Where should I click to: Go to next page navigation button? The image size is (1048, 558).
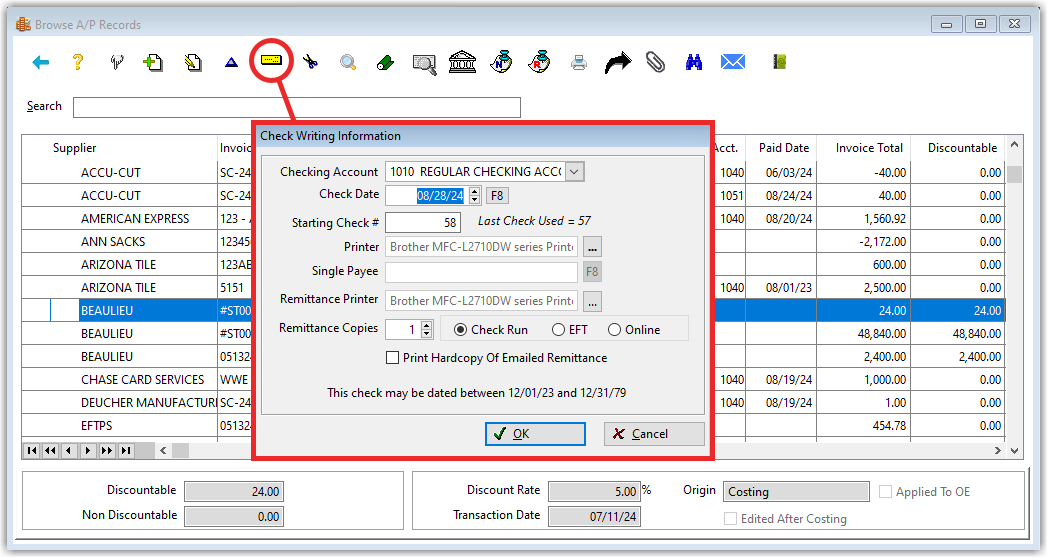point(107,450)
